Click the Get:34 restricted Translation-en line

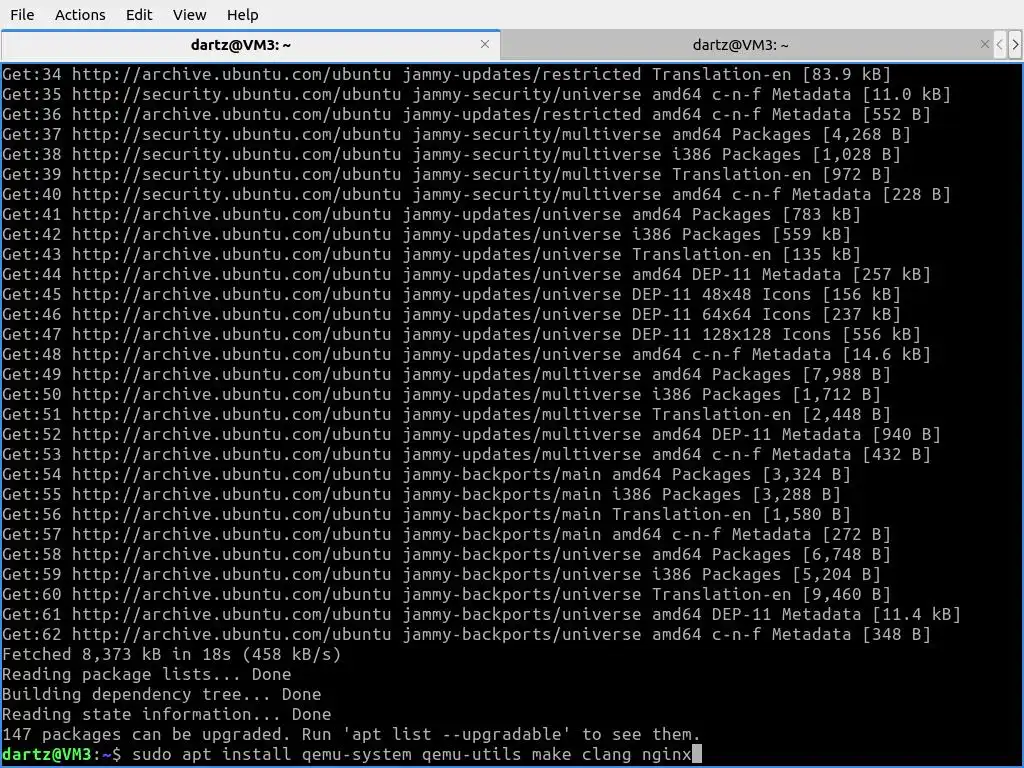click(x=447, y=74)
